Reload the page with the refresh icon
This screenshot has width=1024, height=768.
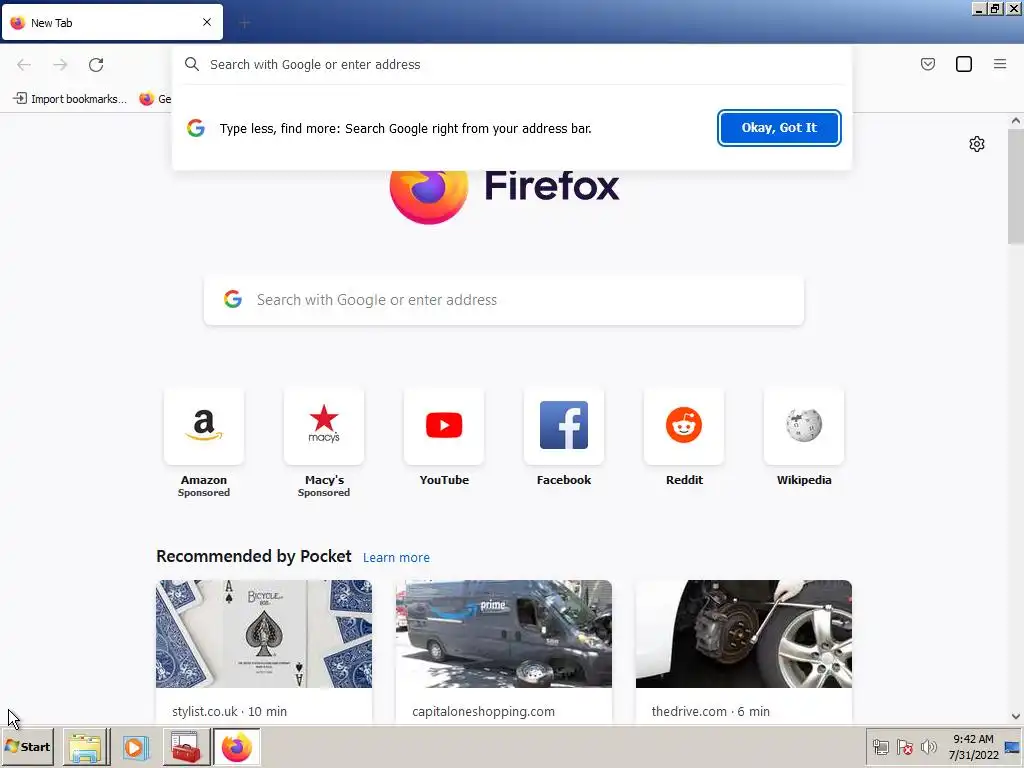(96, 64)
